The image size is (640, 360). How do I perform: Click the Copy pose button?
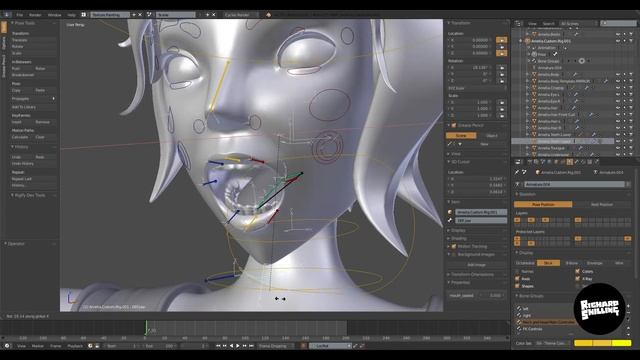point(21,90)
